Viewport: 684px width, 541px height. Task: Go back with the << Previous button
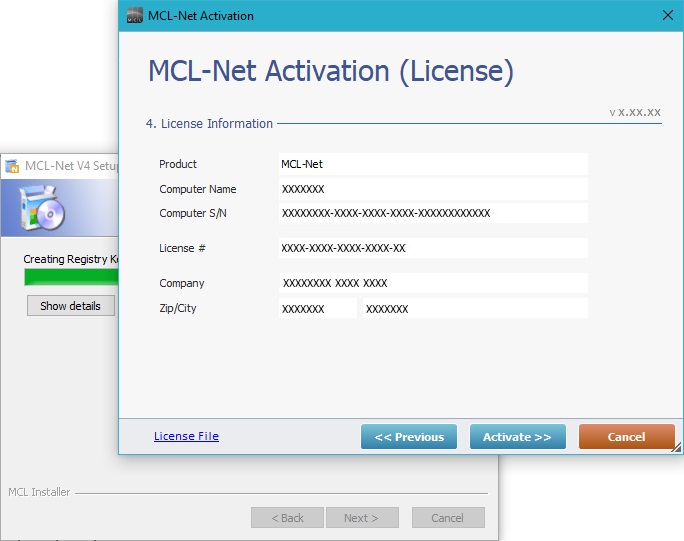click(x=408, y=437)
